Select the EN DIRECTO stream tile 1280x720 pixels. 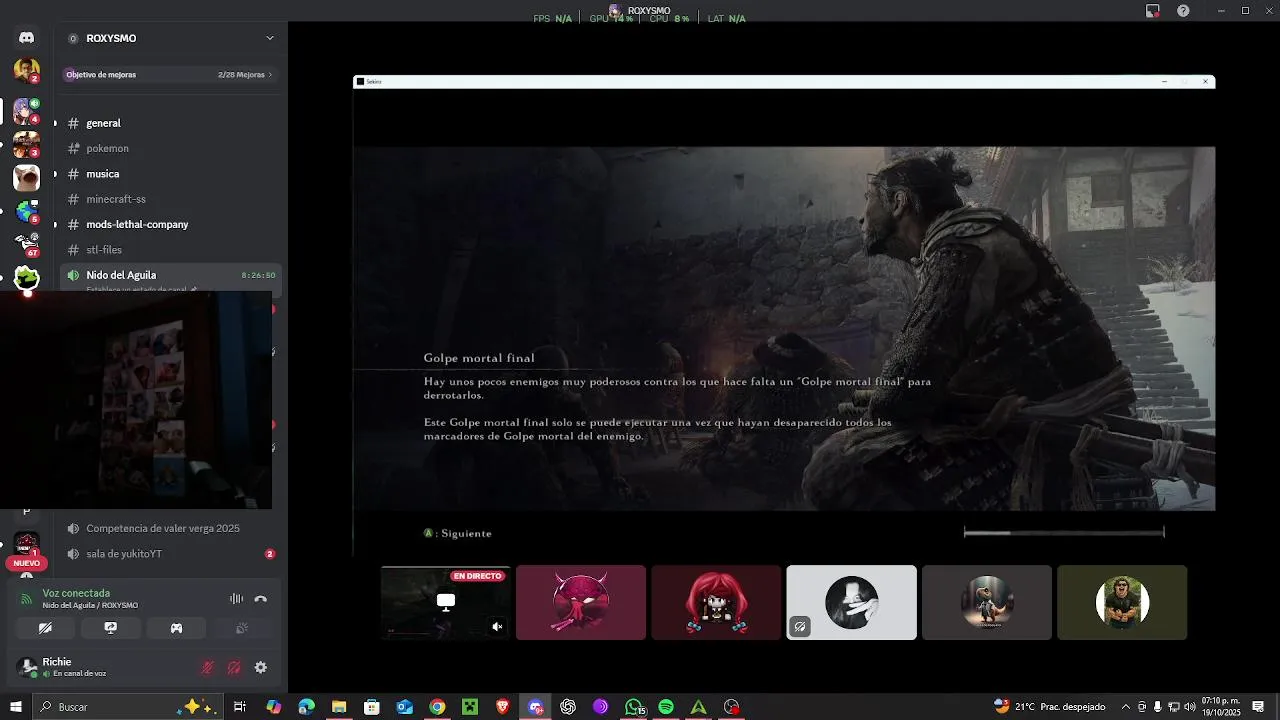point(446,602)
